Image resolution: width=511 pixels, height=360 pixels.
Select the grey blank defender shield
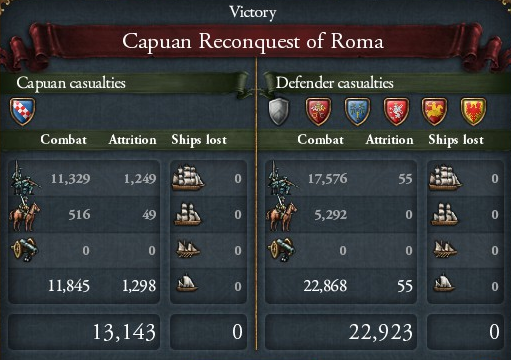pos(279,112)
